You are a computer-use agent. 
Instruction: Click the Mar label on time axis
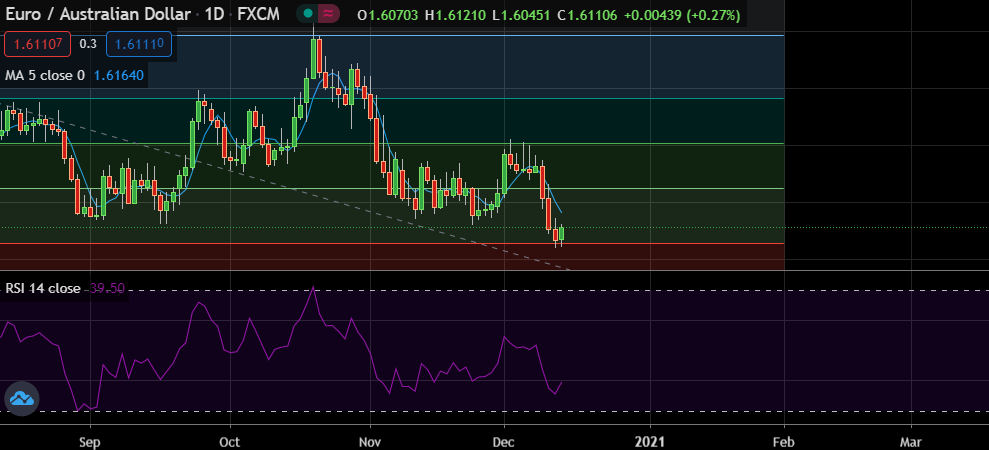(911, 441)
